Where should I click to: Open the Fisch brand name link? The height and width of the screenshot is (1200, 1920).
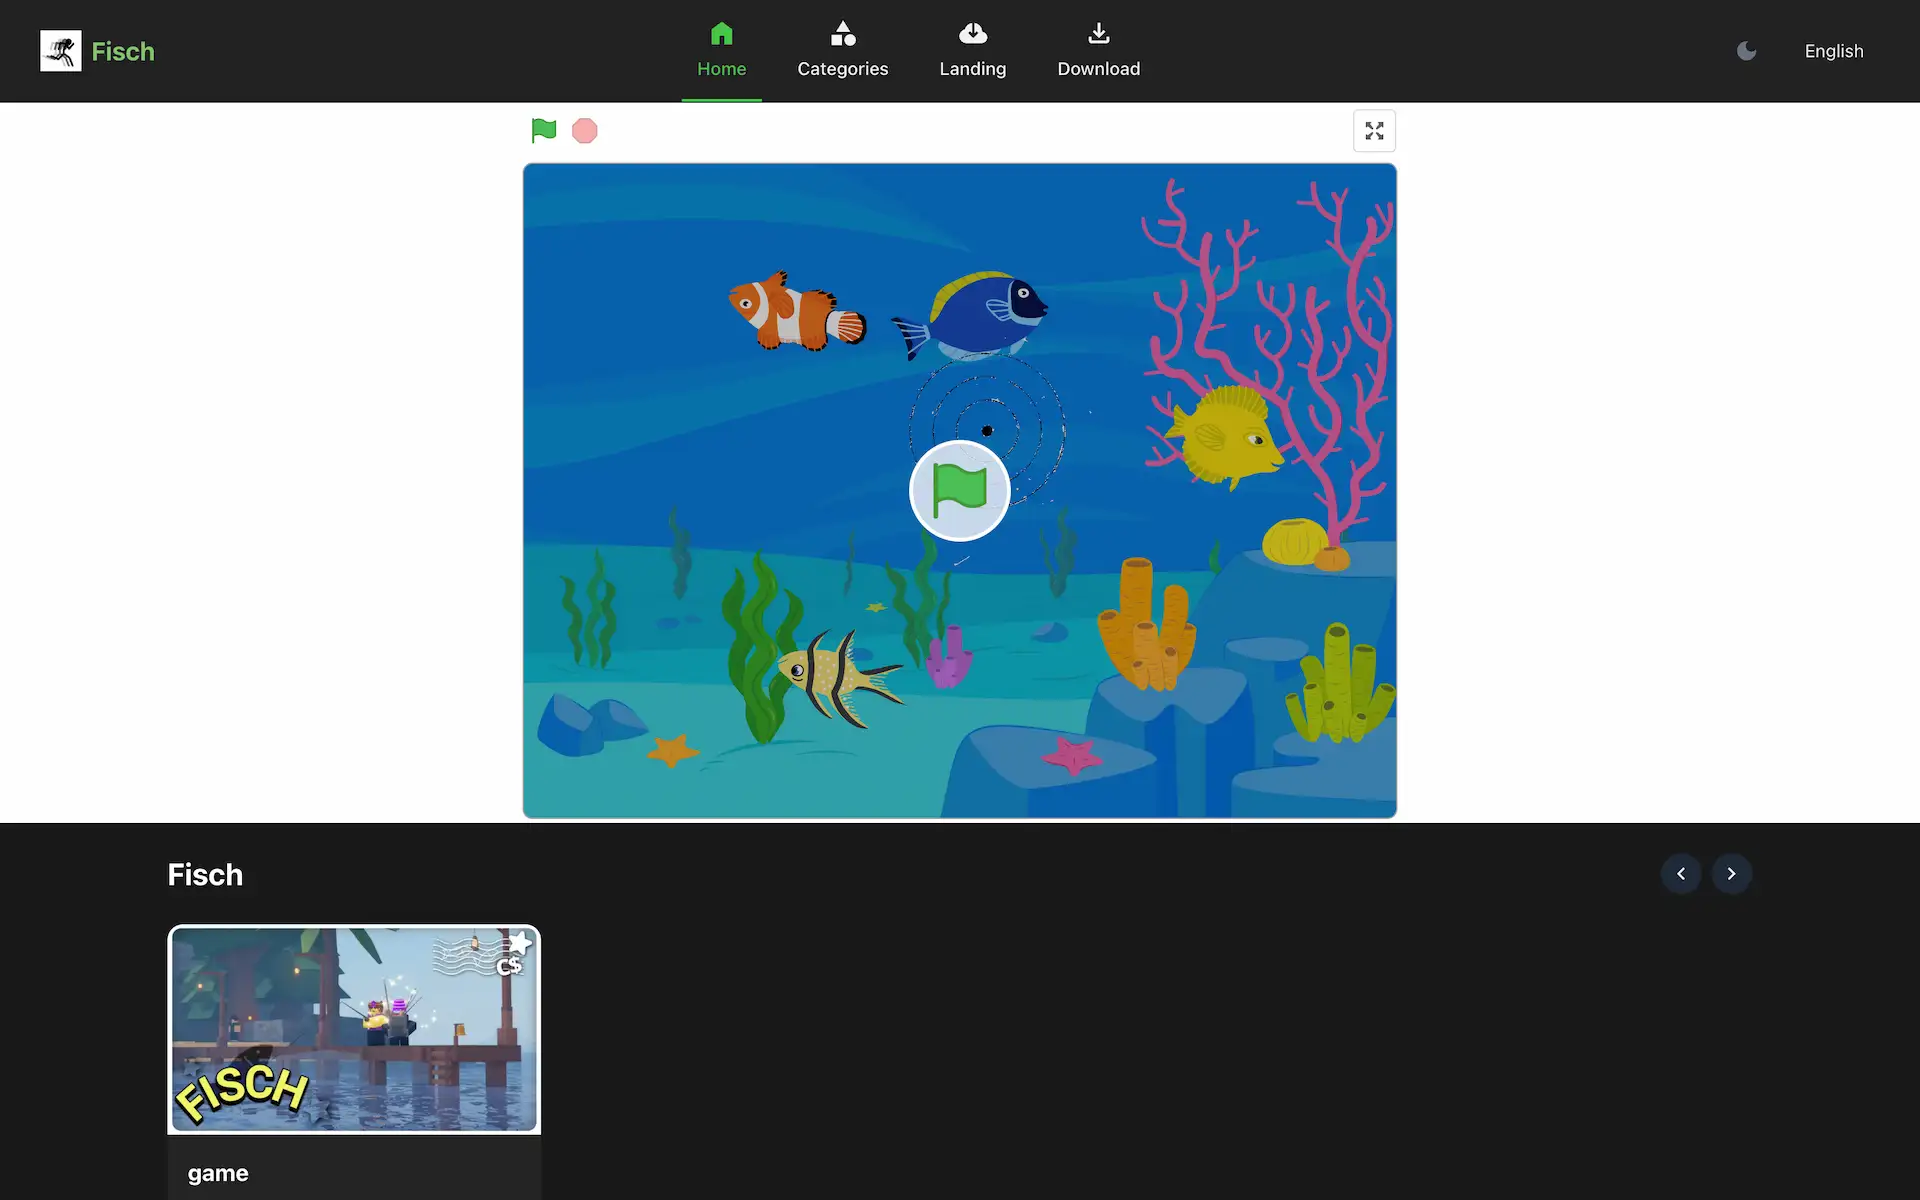(x=123, y=51)
